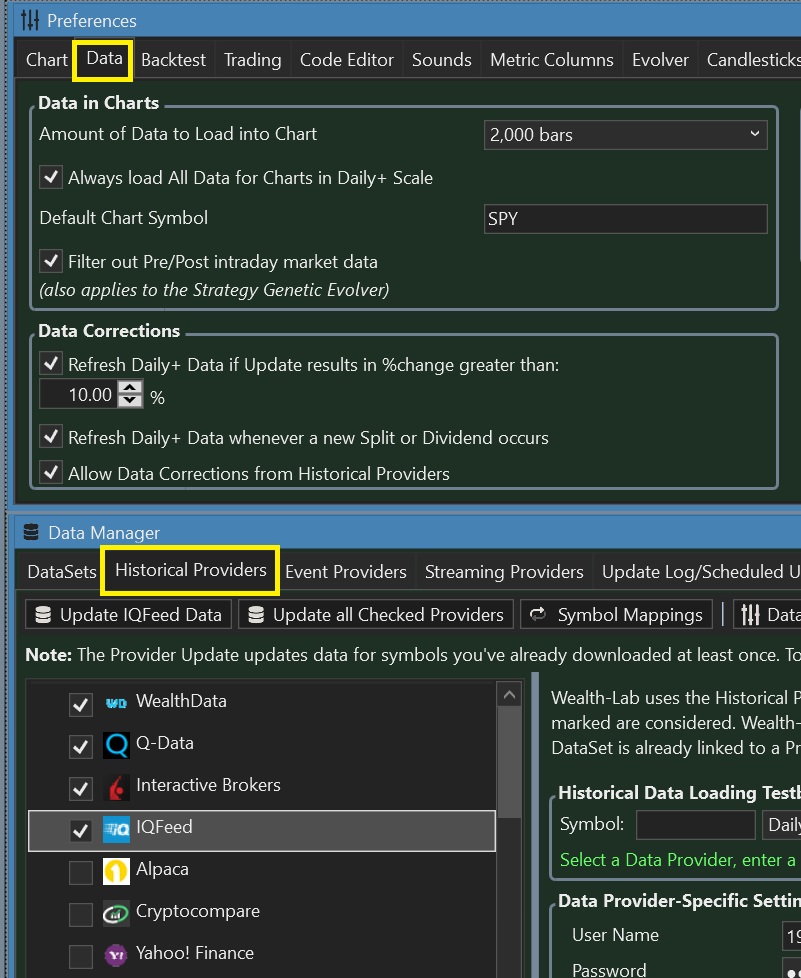The image size is (801, 978).
Task: Open the scale dropdown showing Daily
Action: tap(781, 825)
